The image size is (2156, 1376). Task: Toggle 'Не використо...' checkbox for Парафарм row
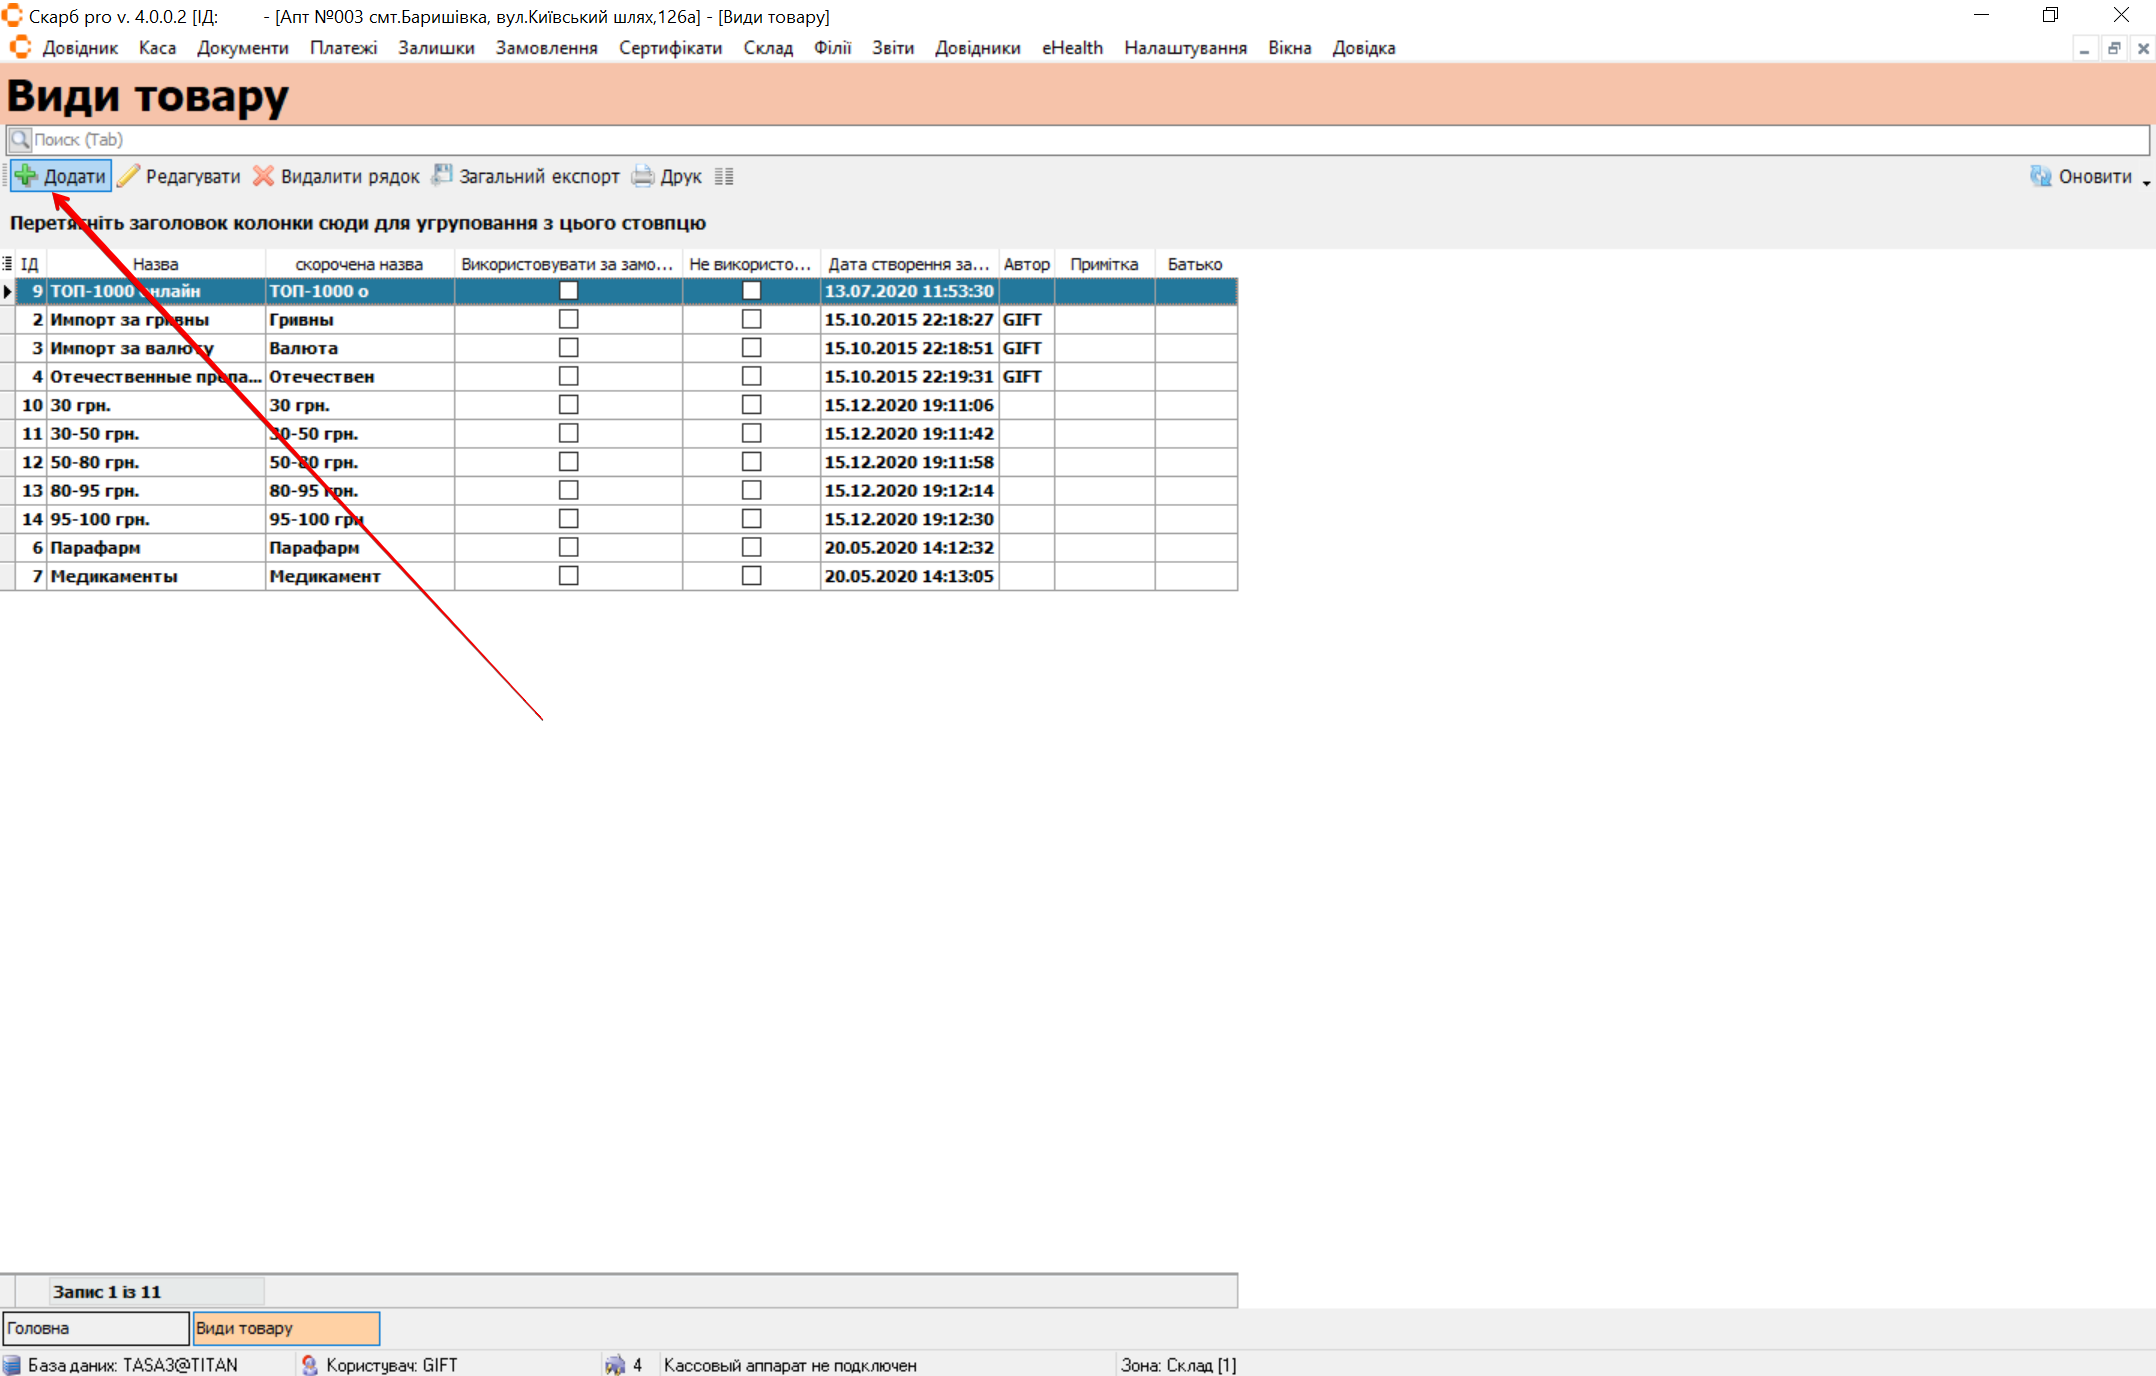[x=751, y=547]
